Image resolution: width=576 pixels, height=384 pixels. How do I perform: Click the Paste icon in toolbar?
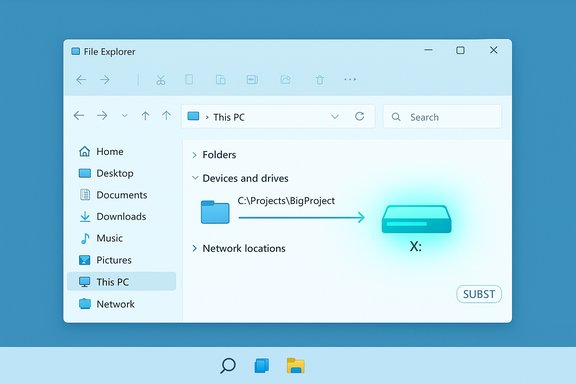coord(220,79)
